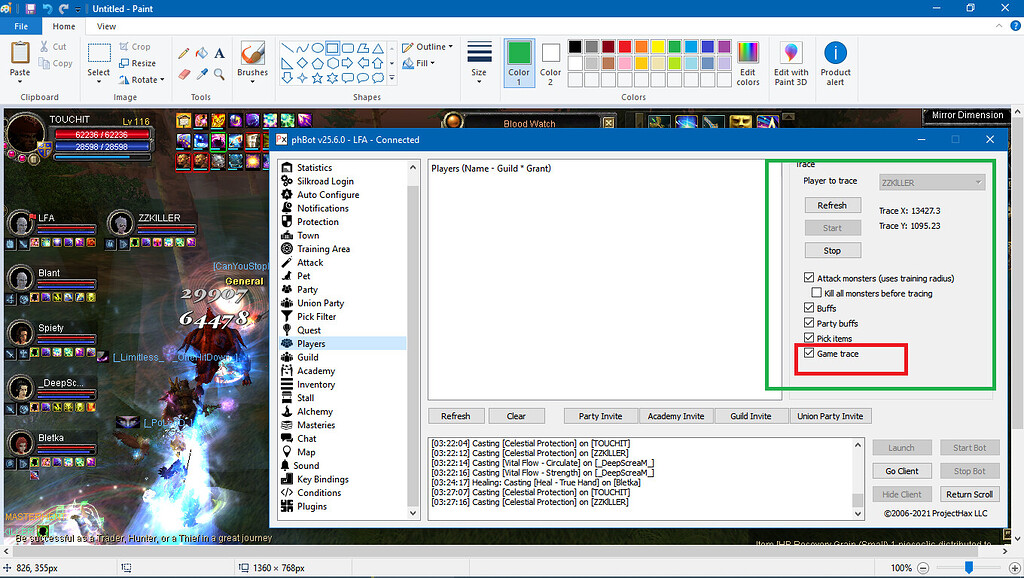The width and height of the screenshot is (1024, 578).
Task: Click the Product alert icon
Action: click(x=836, y=60)
